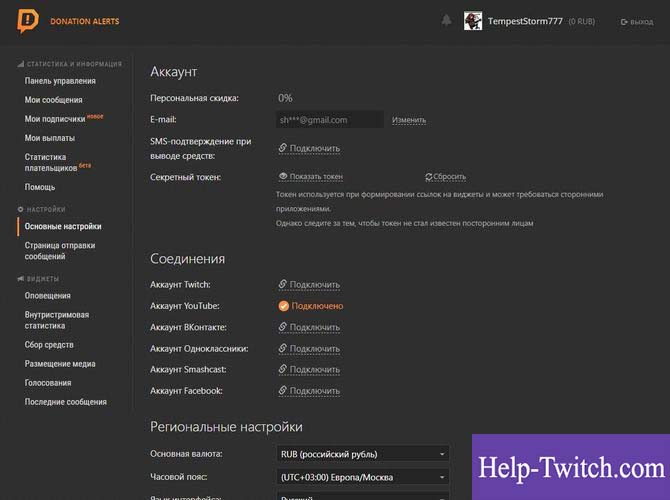This screenshot has height=500, width=670.
Task: Open the Основная валюта dropdown
Action: coord(363,453)
